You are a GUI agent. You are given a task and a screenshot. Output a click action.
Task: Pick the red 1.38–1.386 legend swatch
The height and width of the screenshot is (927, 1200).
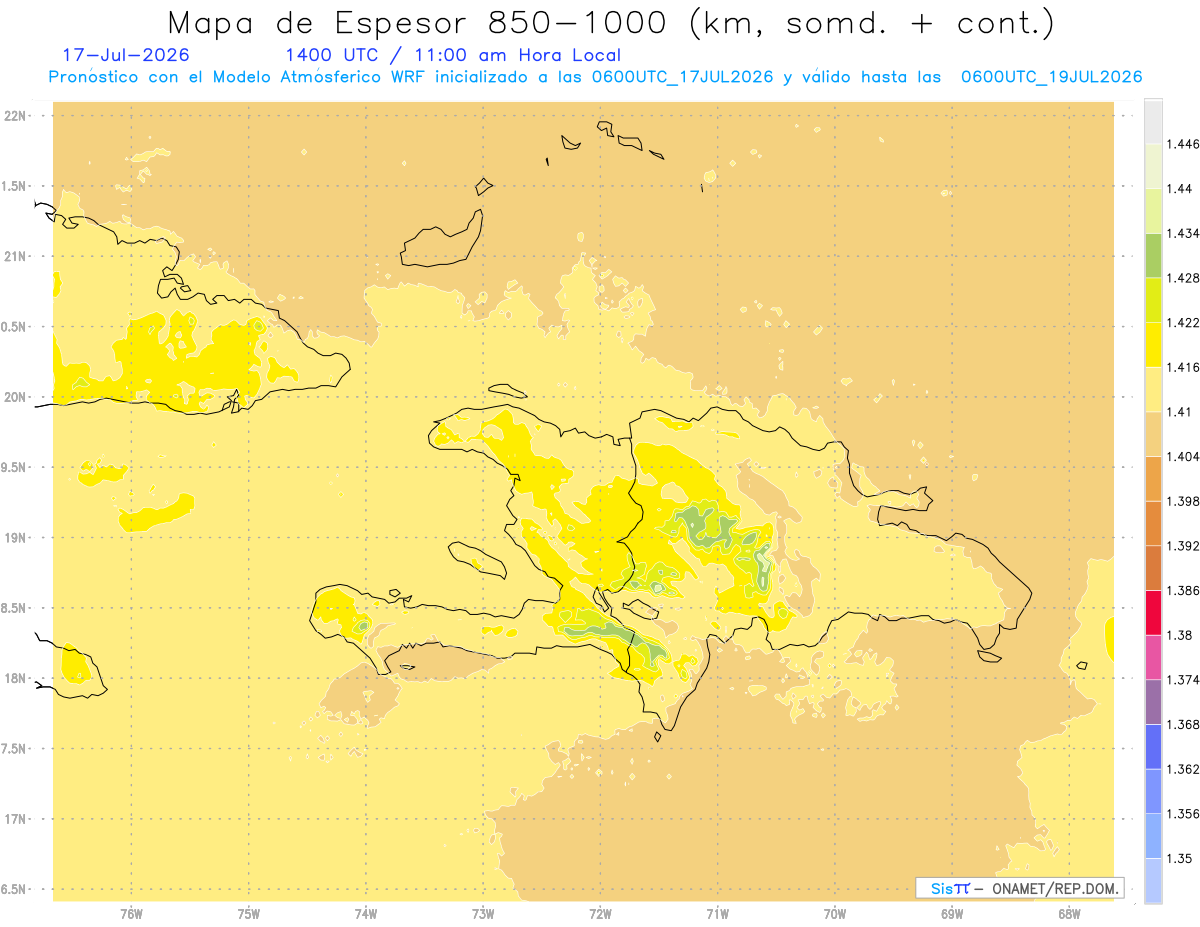(x=1153, y=612)
